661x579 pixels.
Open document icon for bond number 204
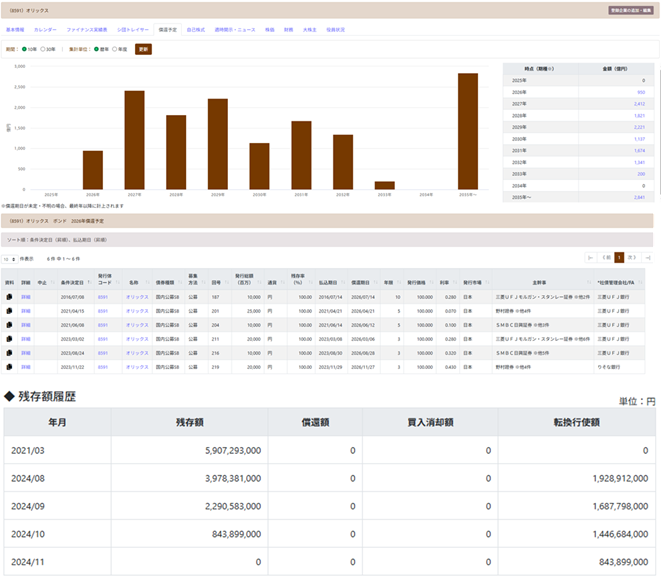click(9, 325)
